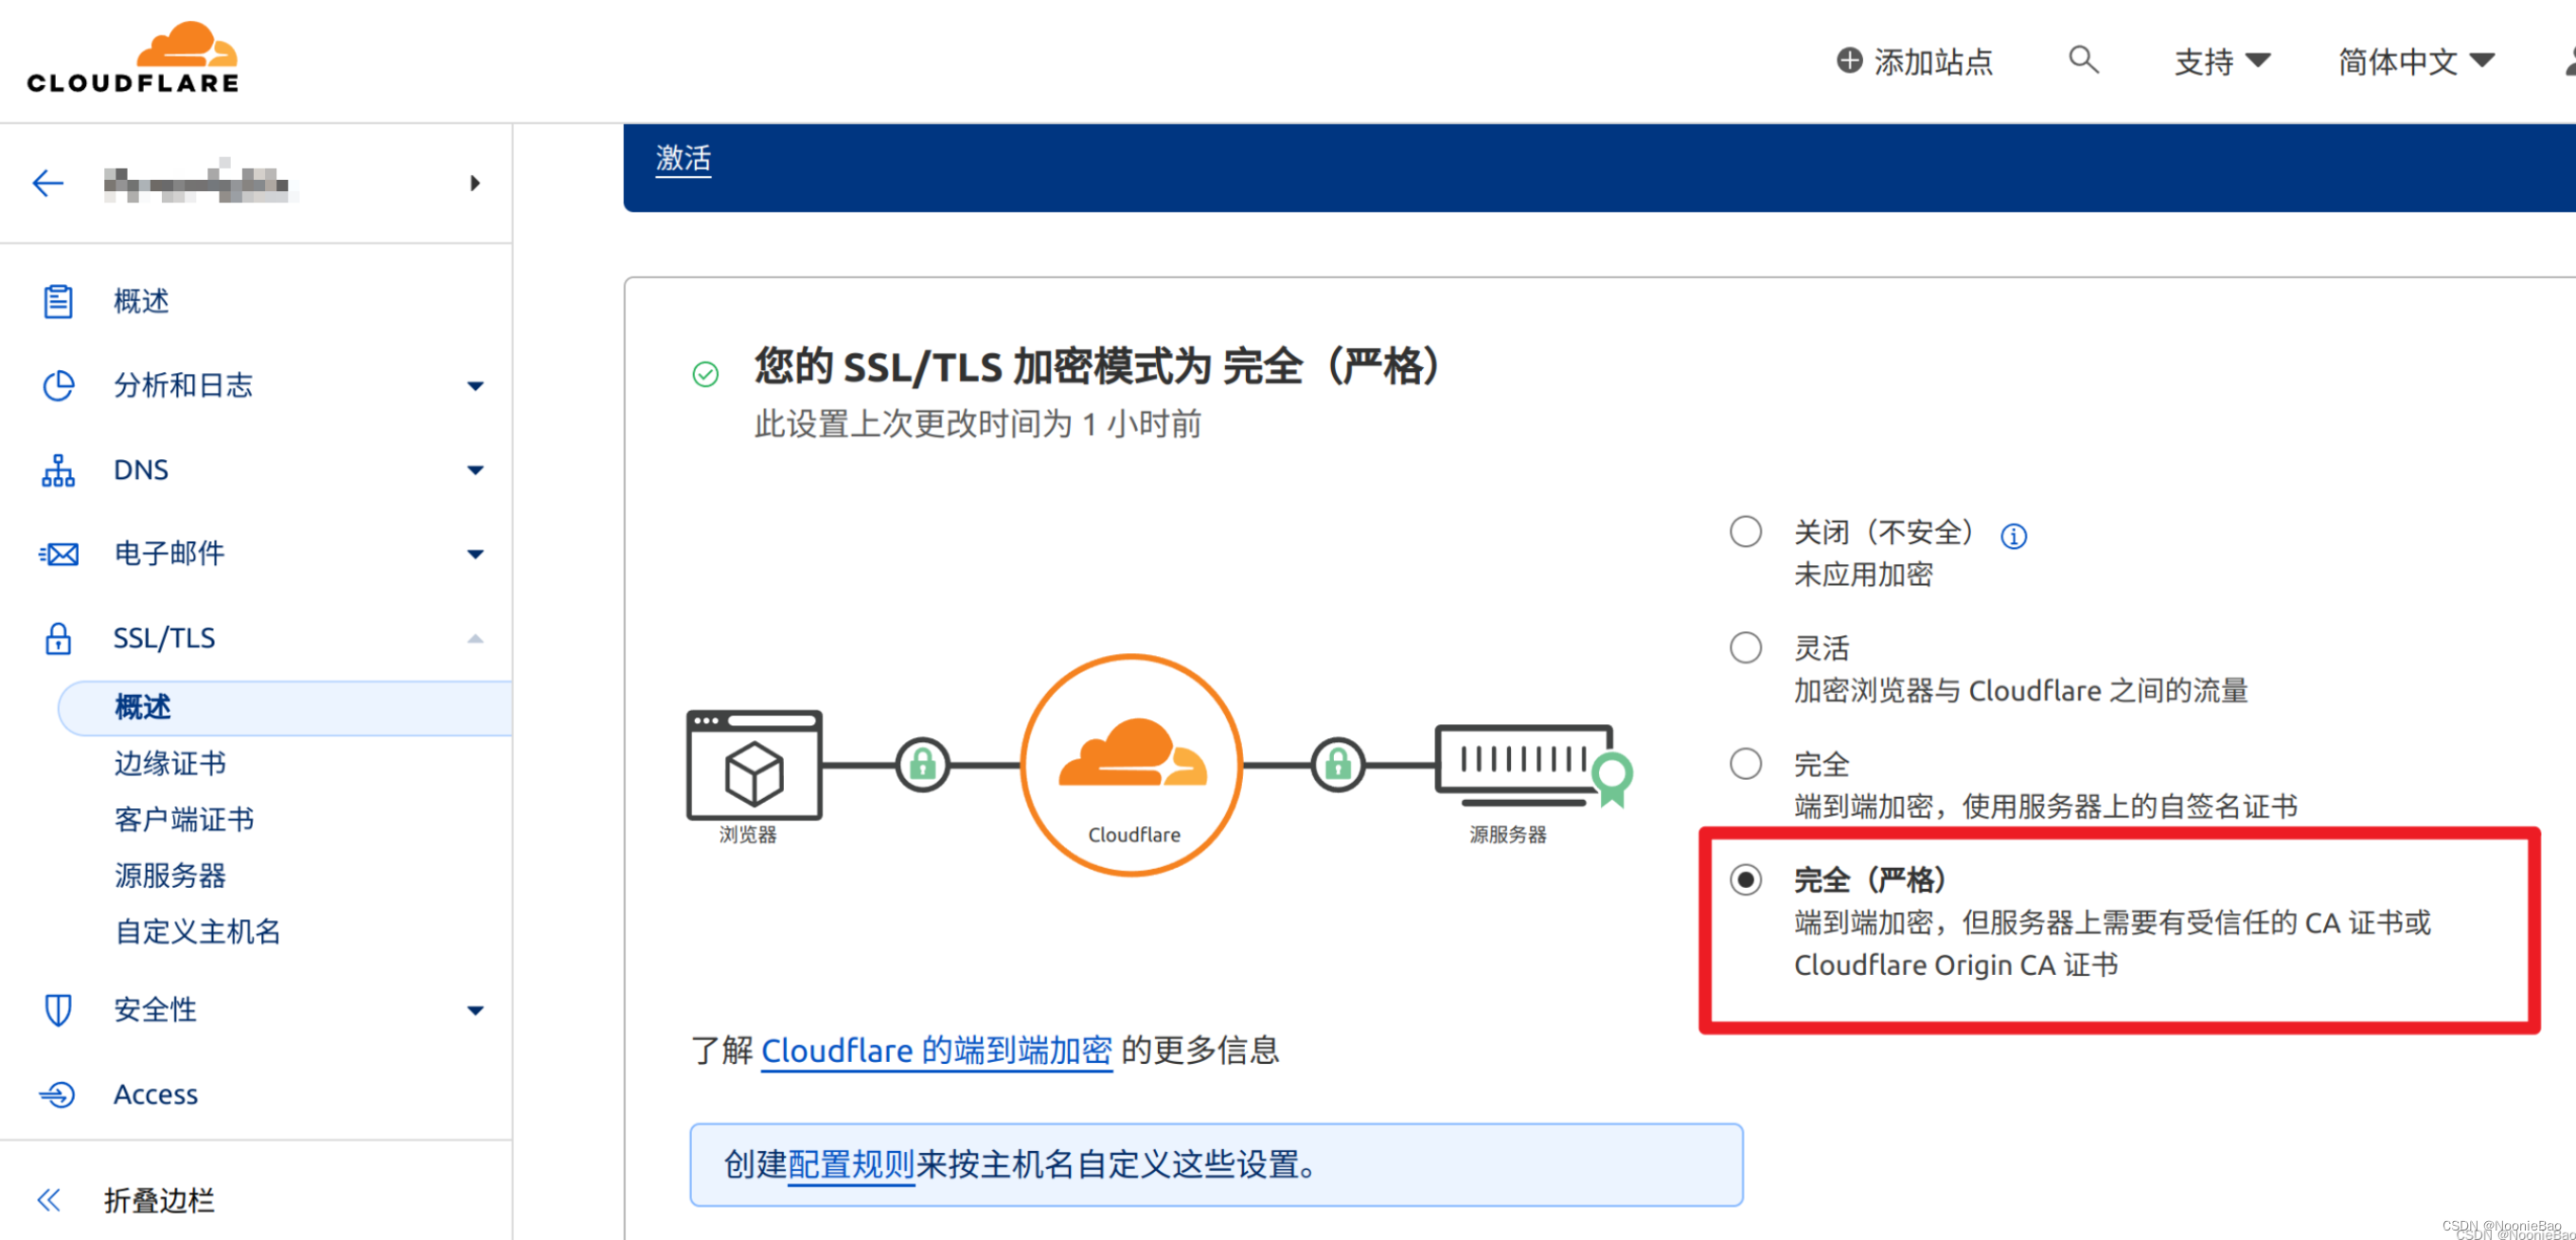This screenshot has height=1240, width=2576.
Task: Click the Cloudflare logo top left
Action: [x=131, y=55]
